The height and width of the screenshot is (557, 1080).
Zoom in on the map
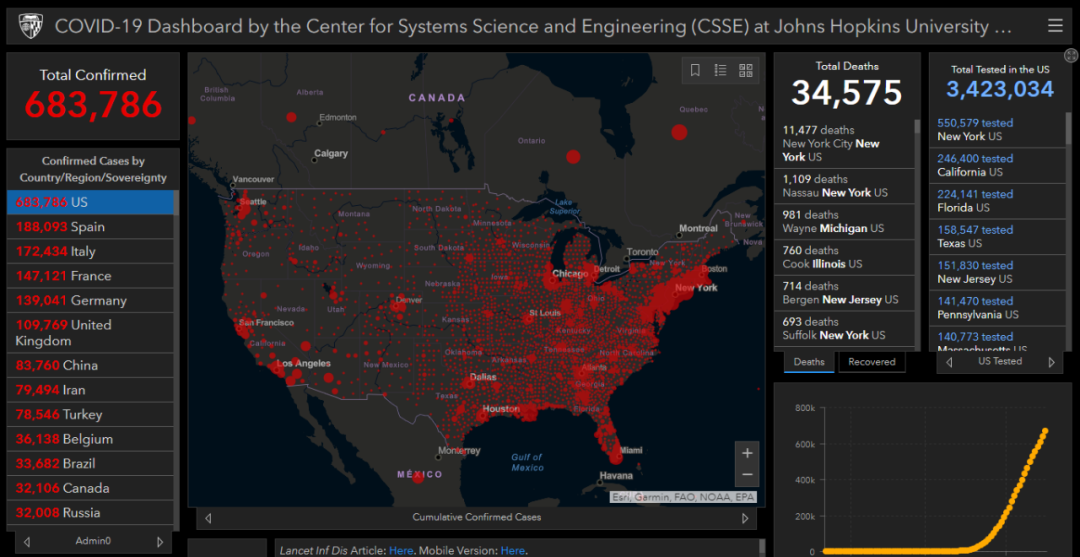click(x=747, y=453)
